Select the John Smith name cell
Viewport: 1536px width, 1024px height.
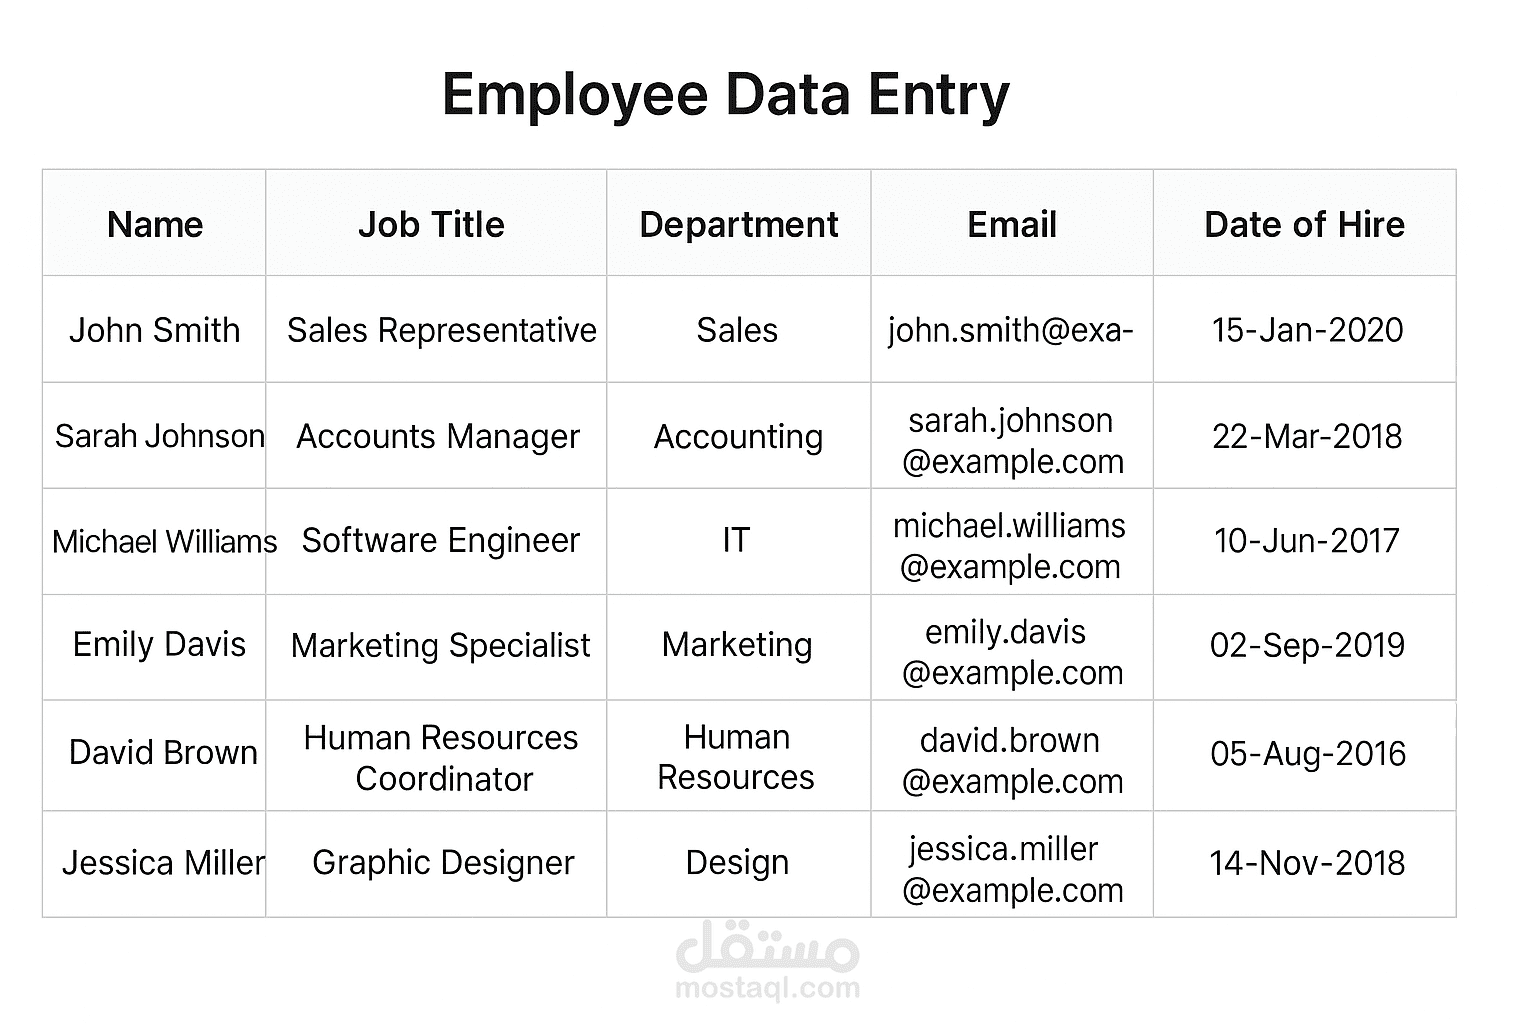(x=155, y=330)
